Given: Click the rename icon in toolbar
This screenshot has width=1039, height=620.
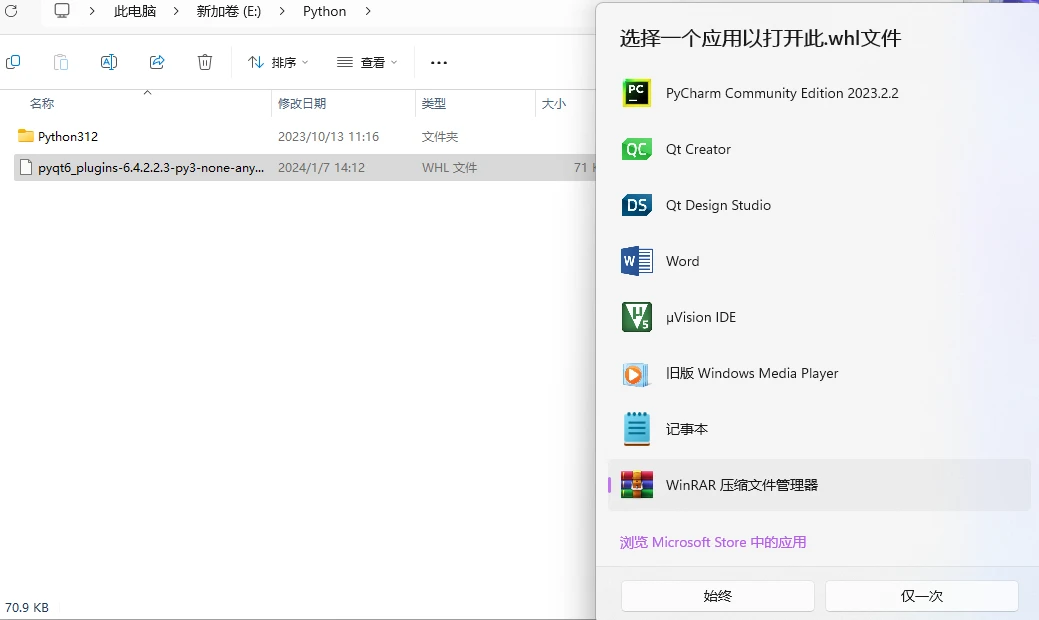Looking at the screenshot, I should pyautogui.click(x=109, y=62).
